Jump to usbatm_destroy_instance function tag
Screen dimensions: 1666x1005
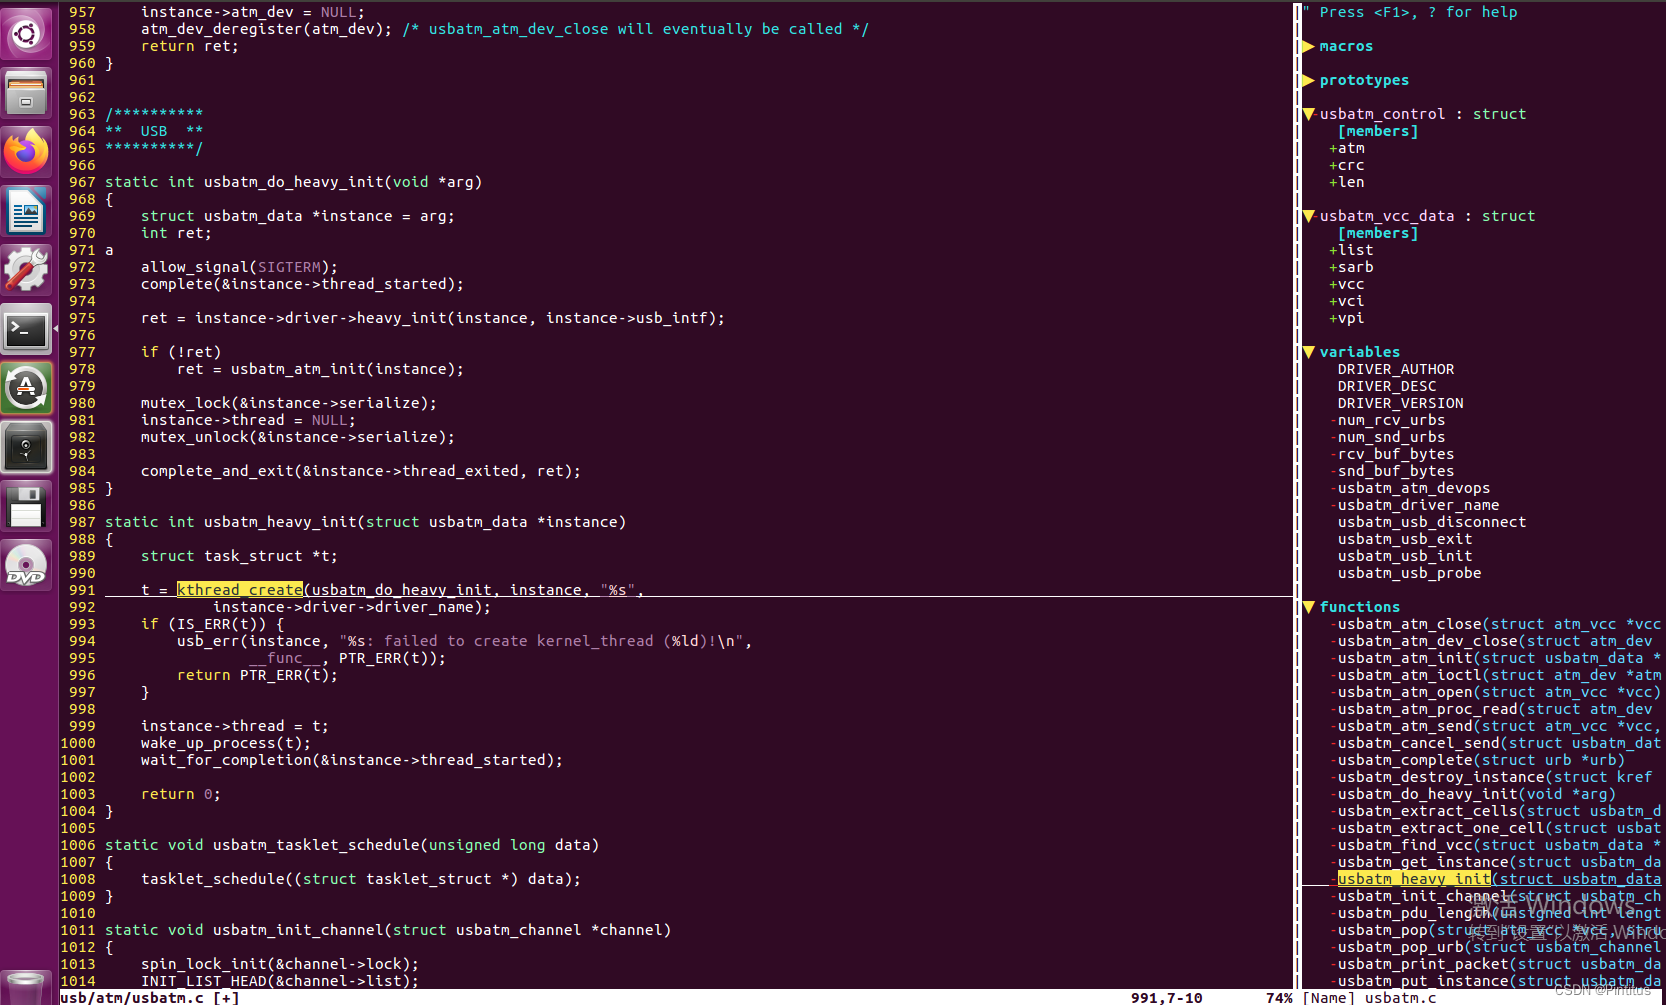[x=1441, y=777]
